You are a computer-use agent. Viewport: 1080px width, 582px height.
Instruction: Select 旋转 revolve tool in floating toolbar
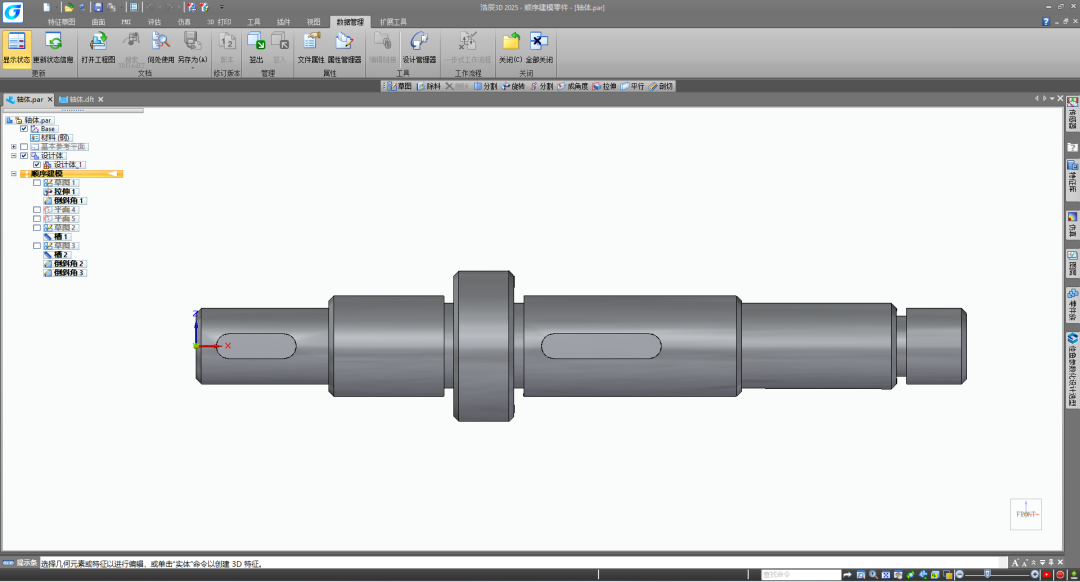[513, 86]
